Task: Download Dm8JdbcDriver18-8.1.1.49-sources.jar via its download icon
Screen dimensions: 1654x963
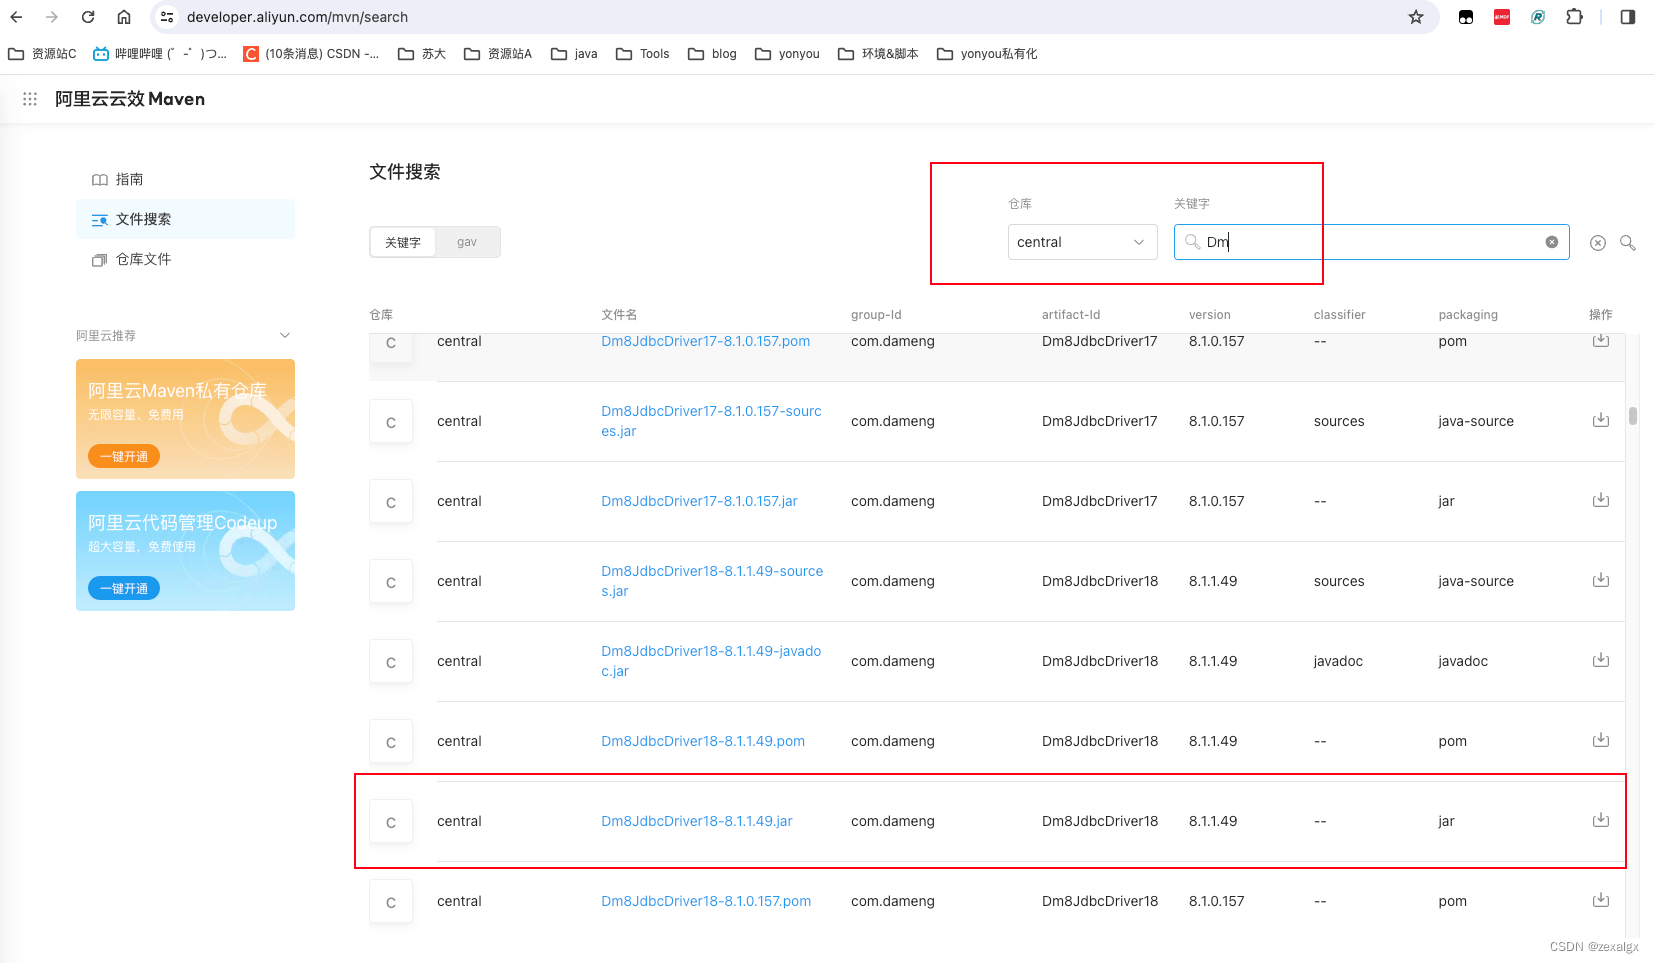Action: pyautogui.click(x=1601, y=580)
